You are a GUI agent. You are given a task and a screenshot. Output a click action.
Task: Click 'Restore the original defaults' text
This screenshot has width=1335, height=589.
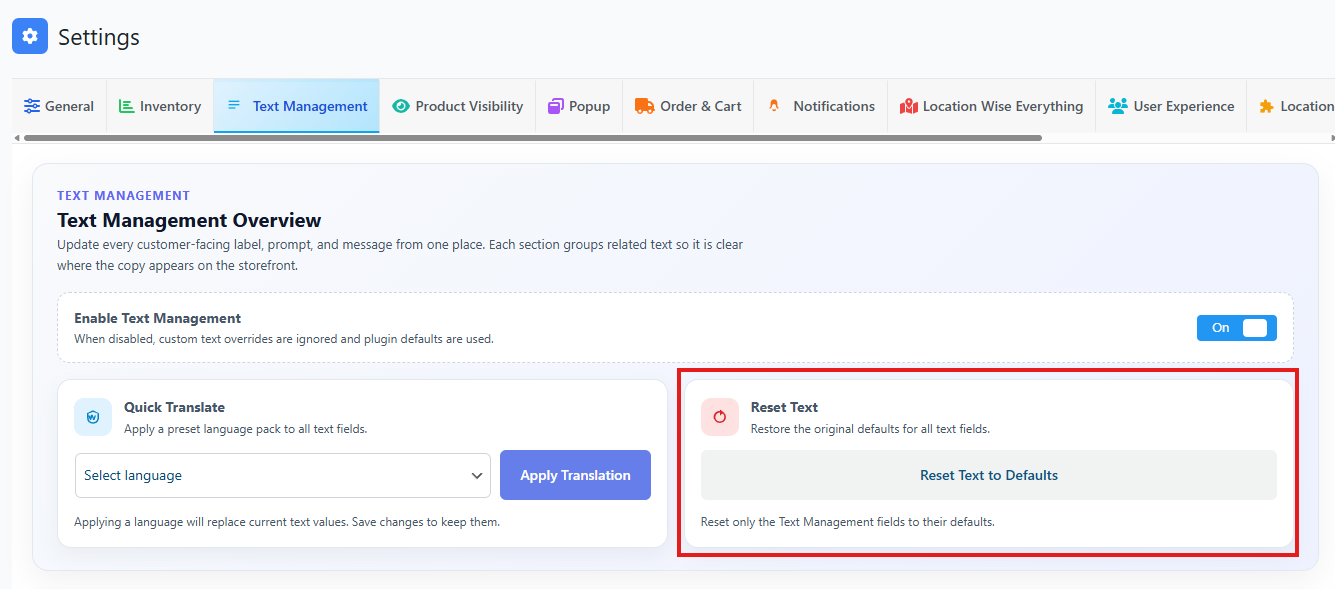click(870, 429)
